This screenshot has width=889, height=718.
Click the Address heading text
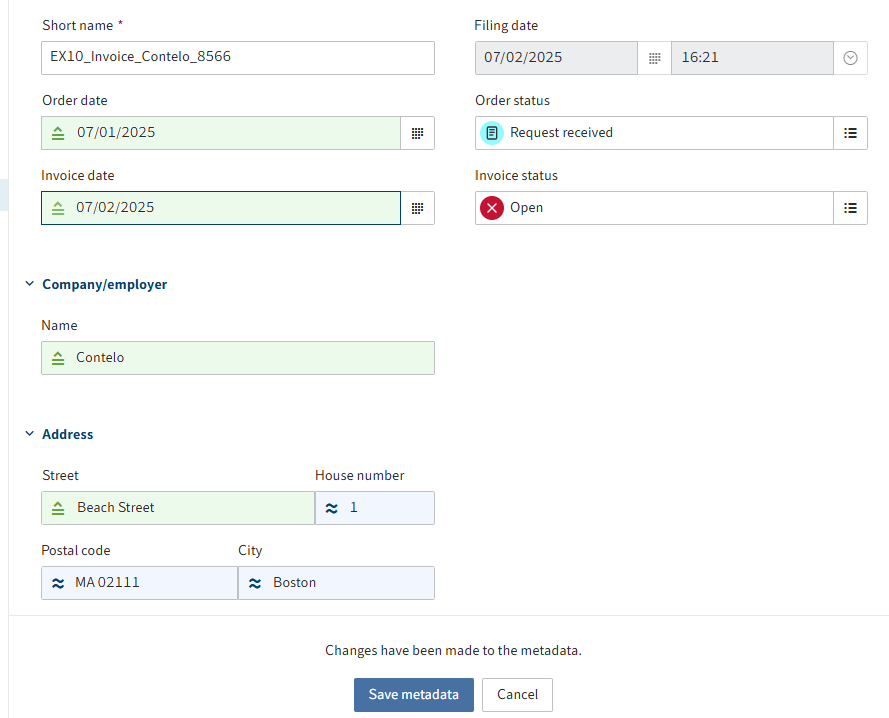(x=67, y=434)
